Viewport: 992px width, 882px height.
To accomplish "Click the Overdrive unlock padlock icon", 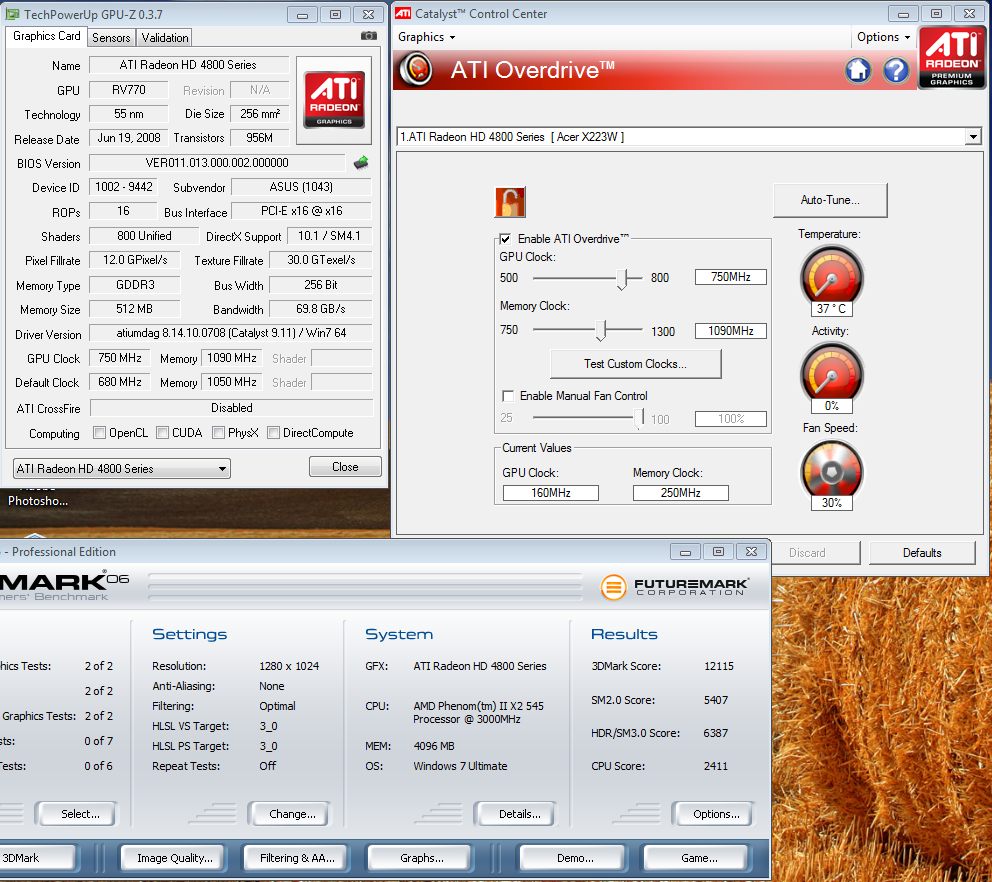I will click(x=510, y=202).
